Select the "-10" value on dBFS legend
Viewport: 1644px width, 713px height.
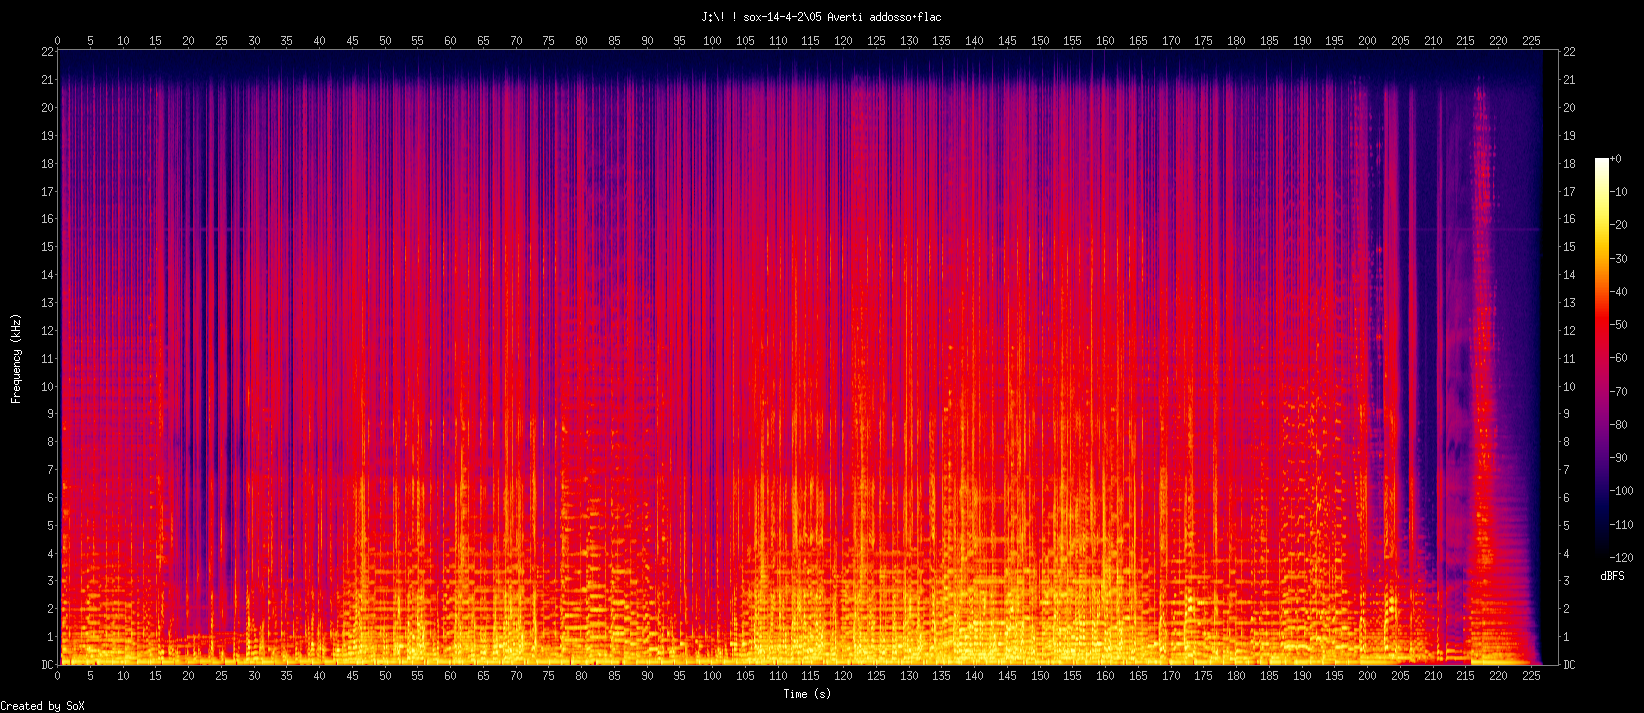(x=1618, y=191)
